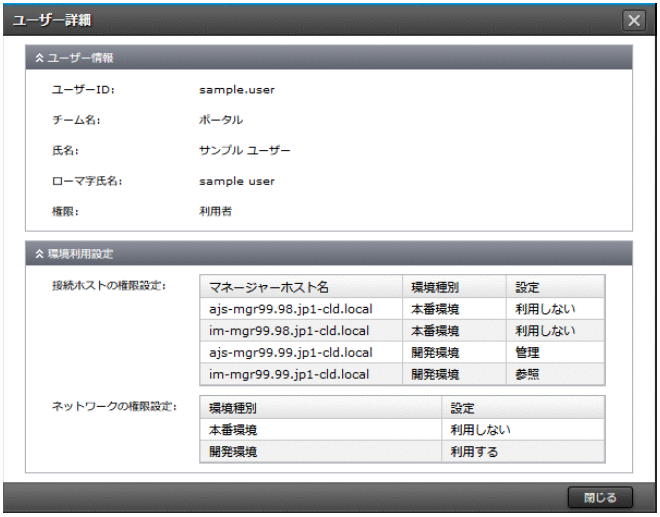Click the 権限: label
This screenshot has width=660, height=517.
coord(65,211)
